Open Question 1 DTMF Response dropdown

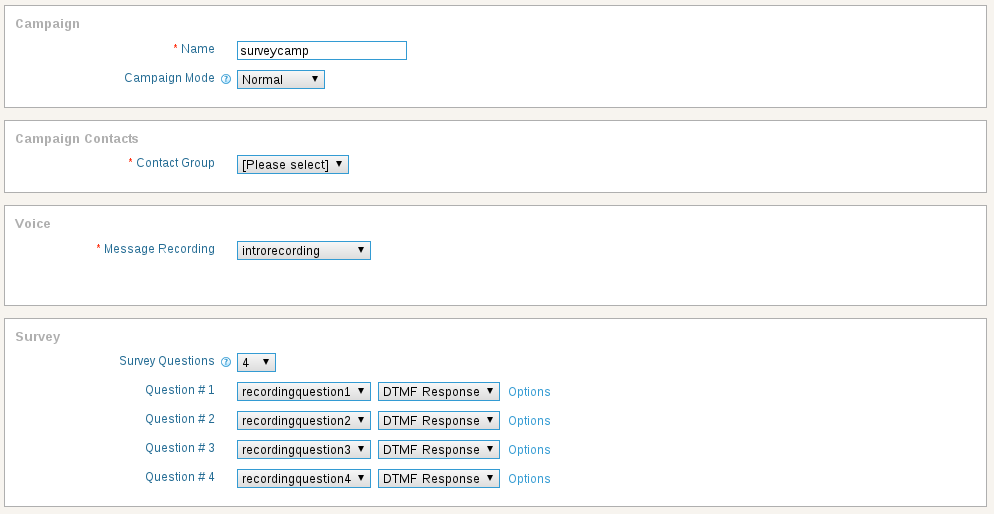[439, 391]
